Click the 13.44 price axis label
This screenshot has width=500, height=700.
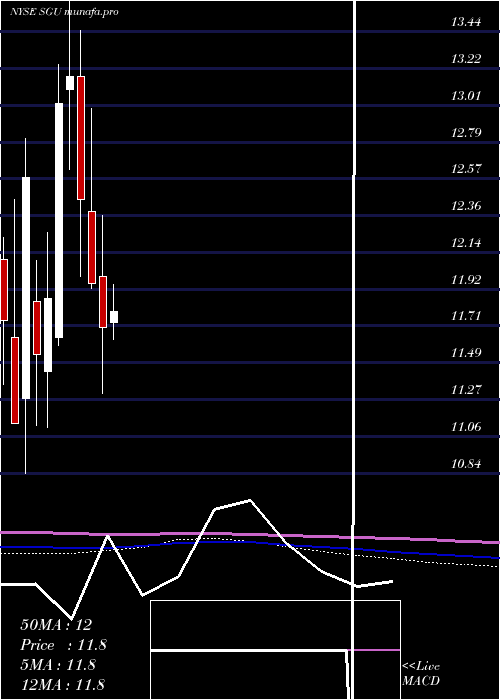point(466,22)
